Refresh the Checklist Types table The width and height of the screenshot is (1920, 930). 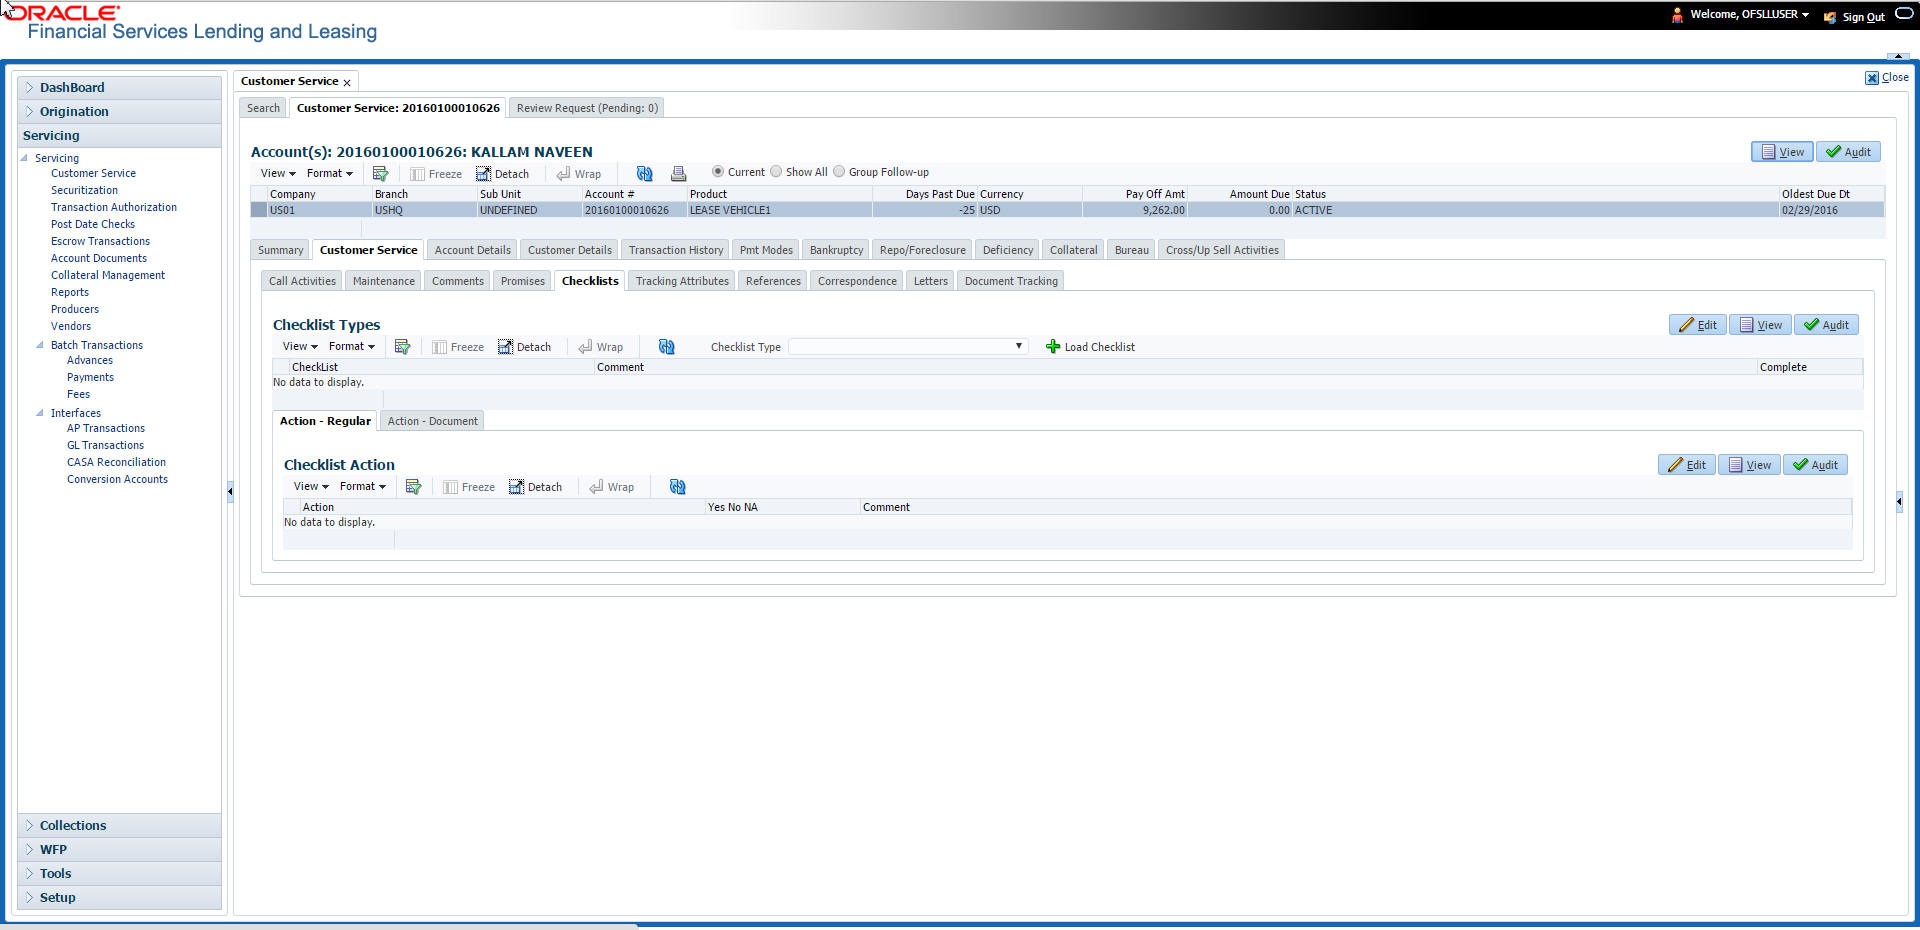[x=666, y=346]
